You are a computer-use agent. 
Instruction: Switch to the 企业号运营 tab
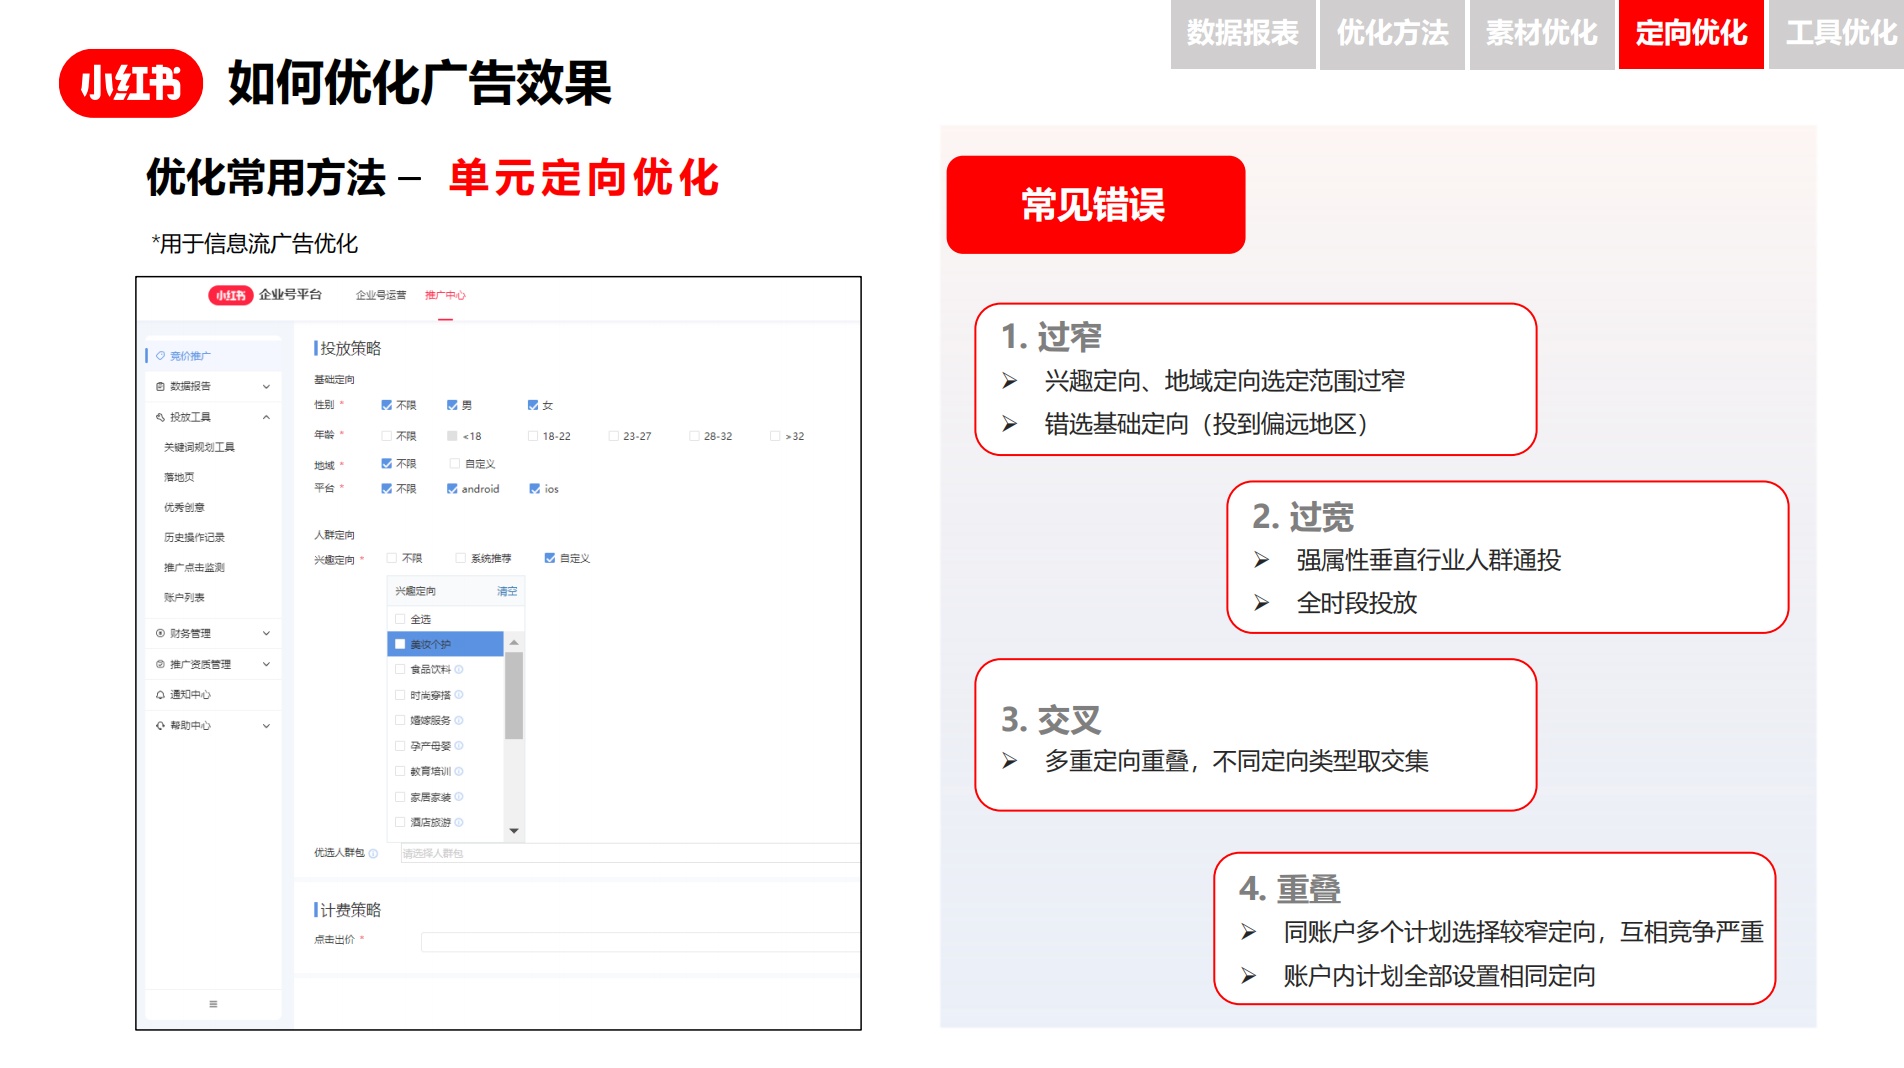(379, 294)
